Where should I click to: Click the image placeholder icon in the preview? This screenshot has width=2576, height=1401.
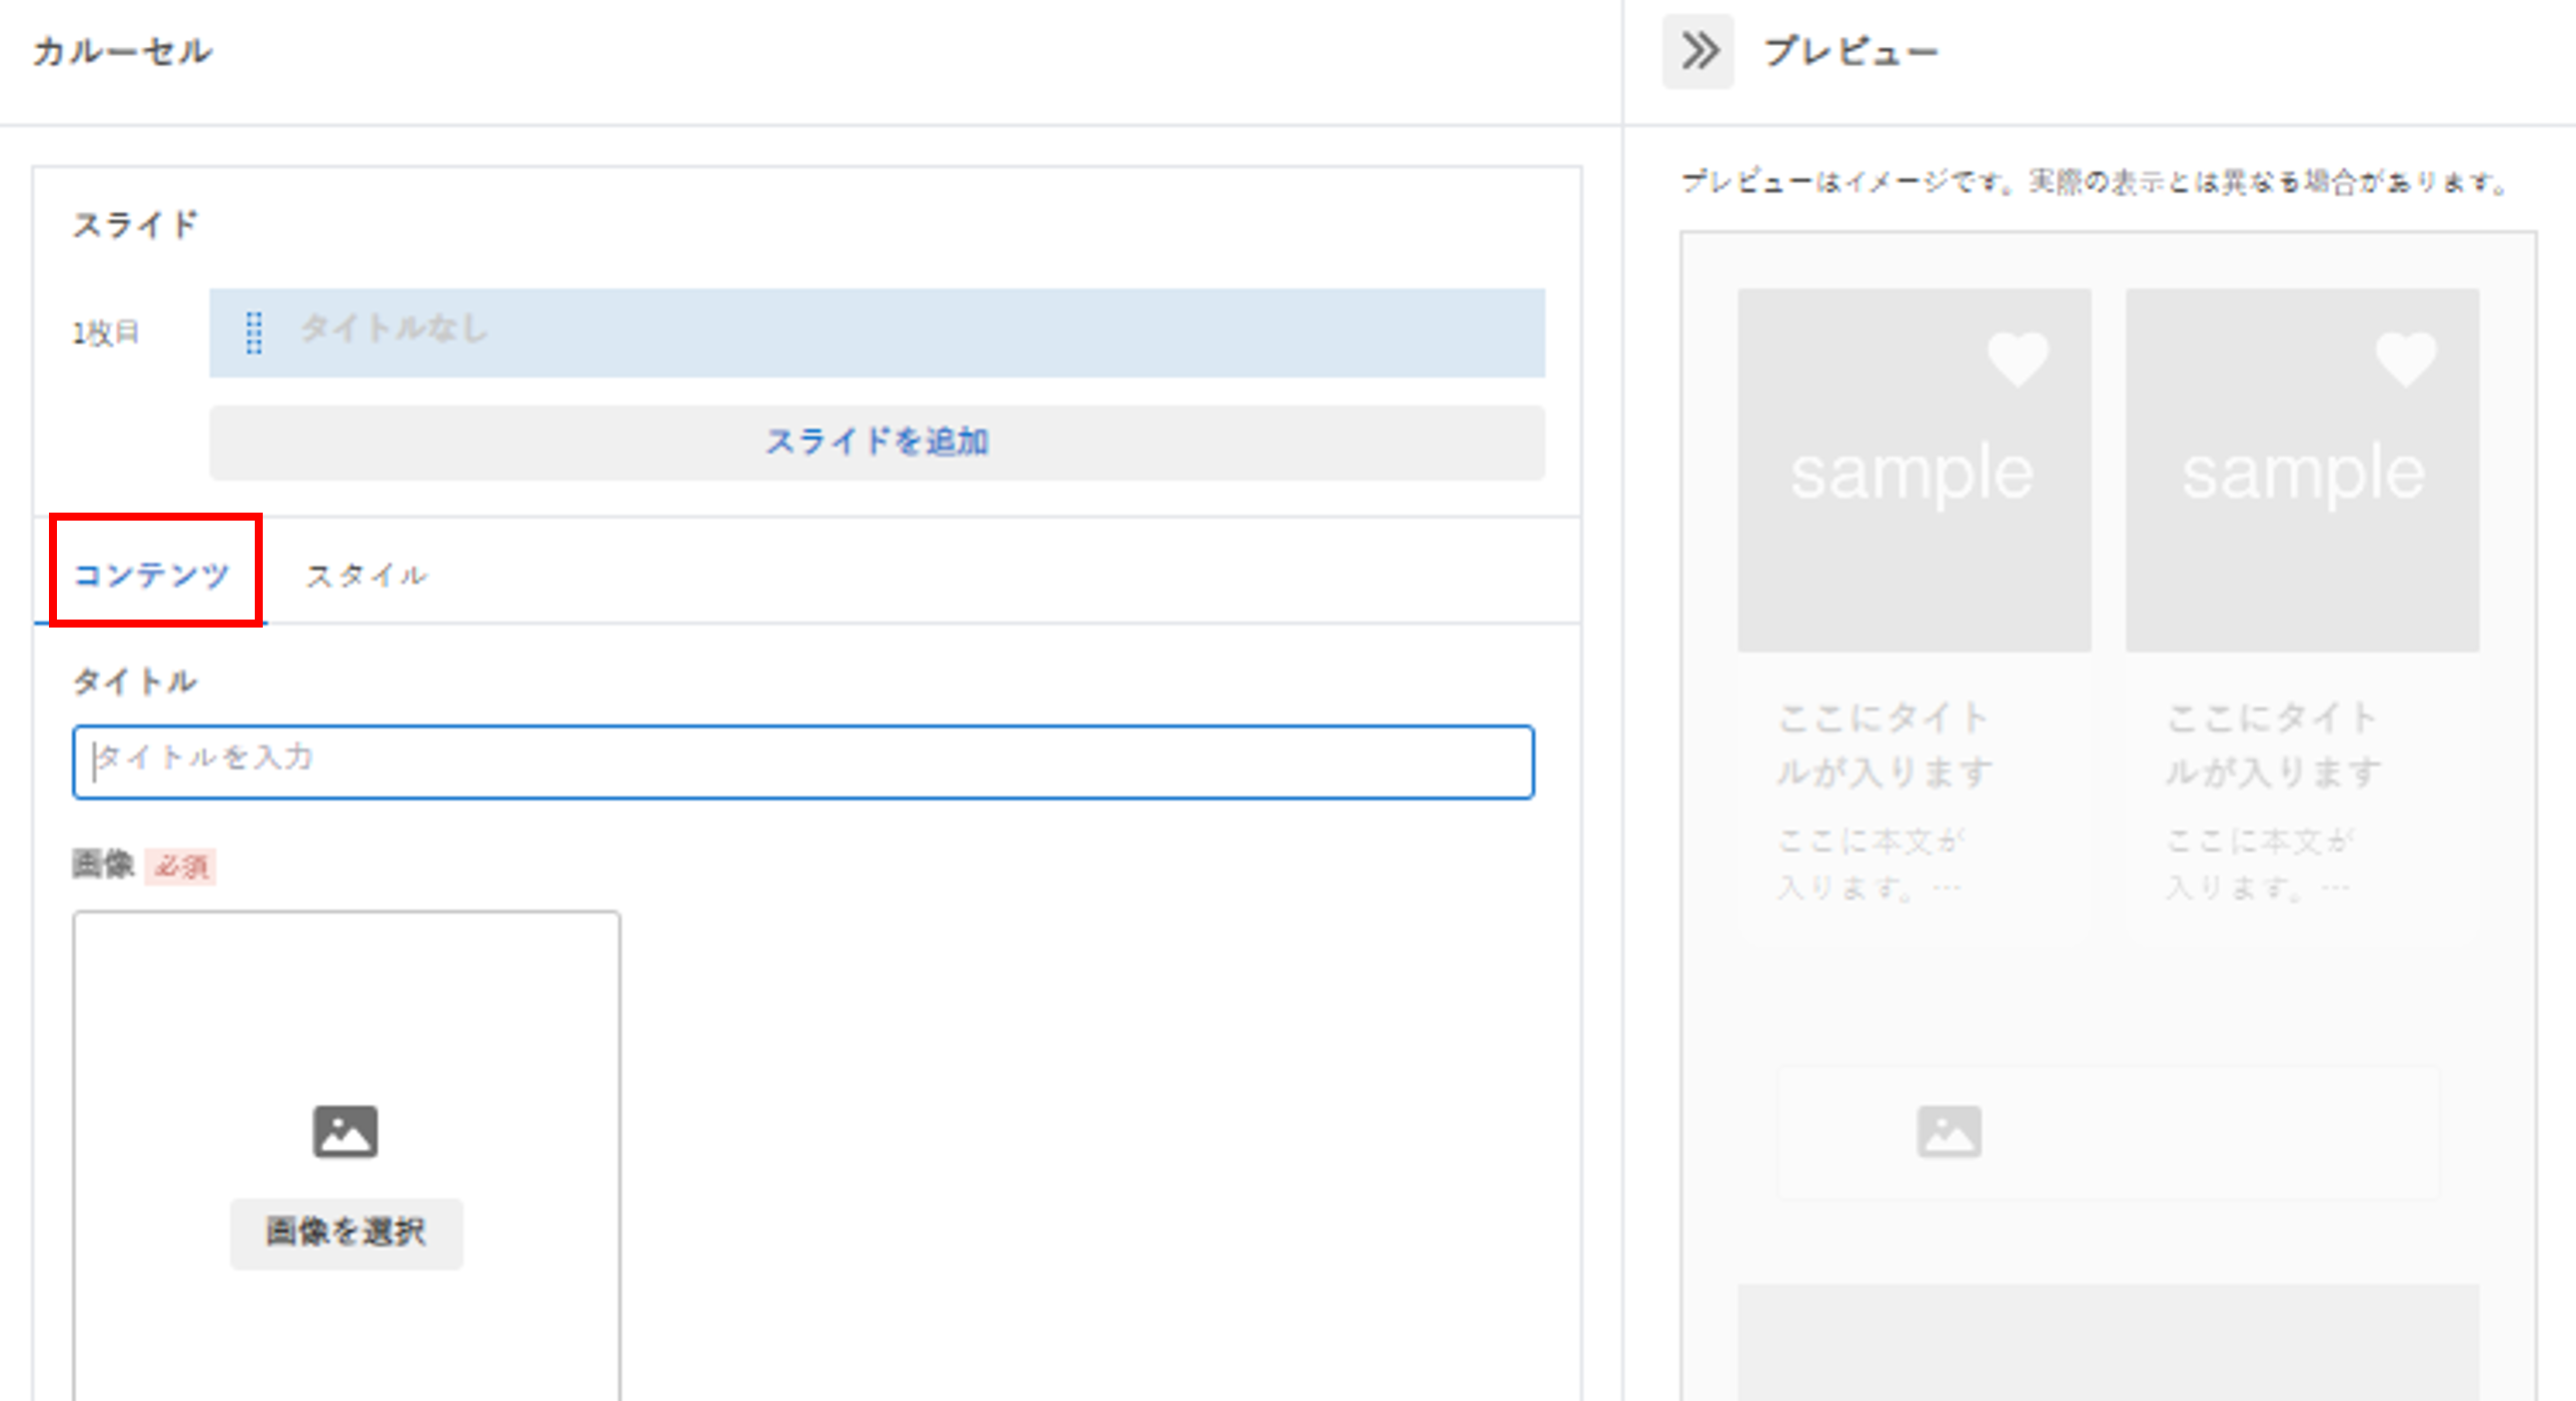[1949, 1132]
